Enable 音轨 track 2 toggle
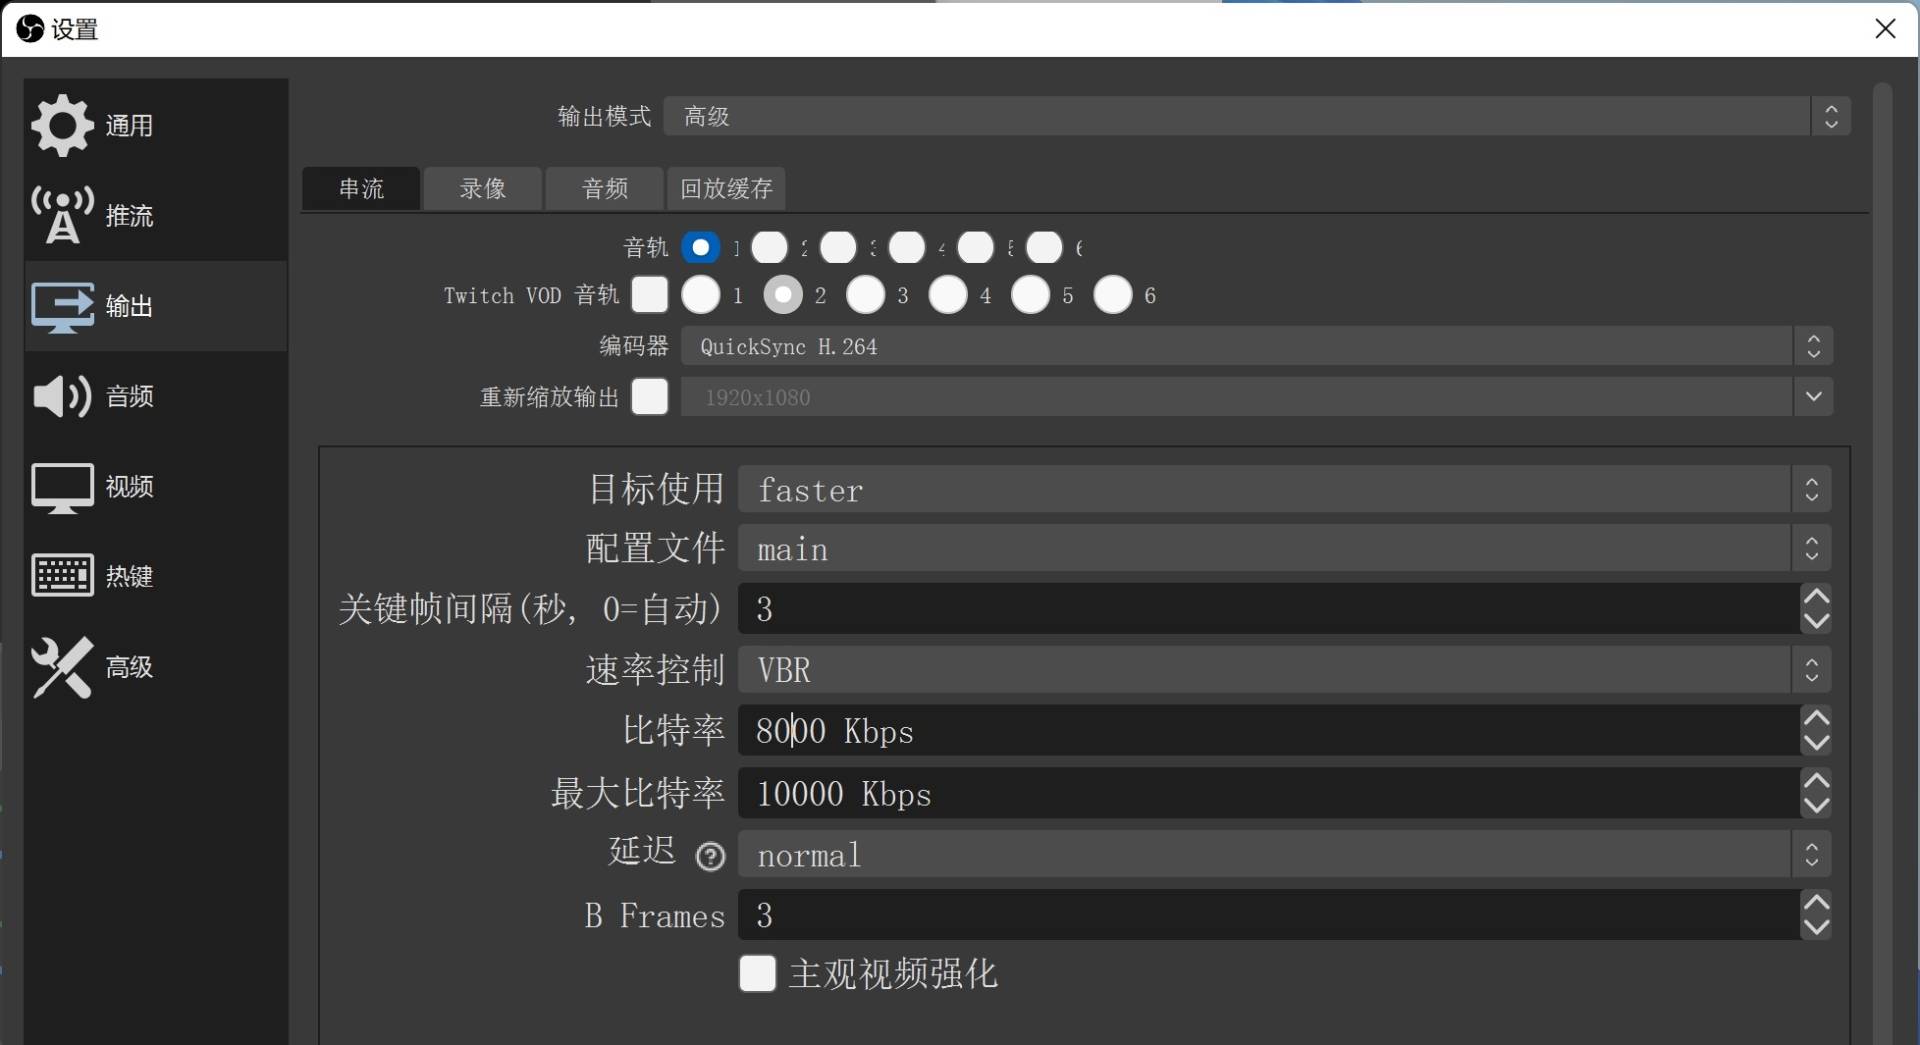The image size is (1920, 1045). click(x=770, y=247)
